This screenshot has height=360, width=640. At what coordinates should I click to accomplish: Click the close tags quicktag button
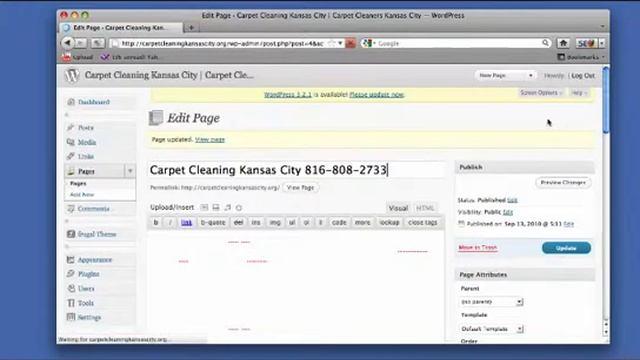422,222
